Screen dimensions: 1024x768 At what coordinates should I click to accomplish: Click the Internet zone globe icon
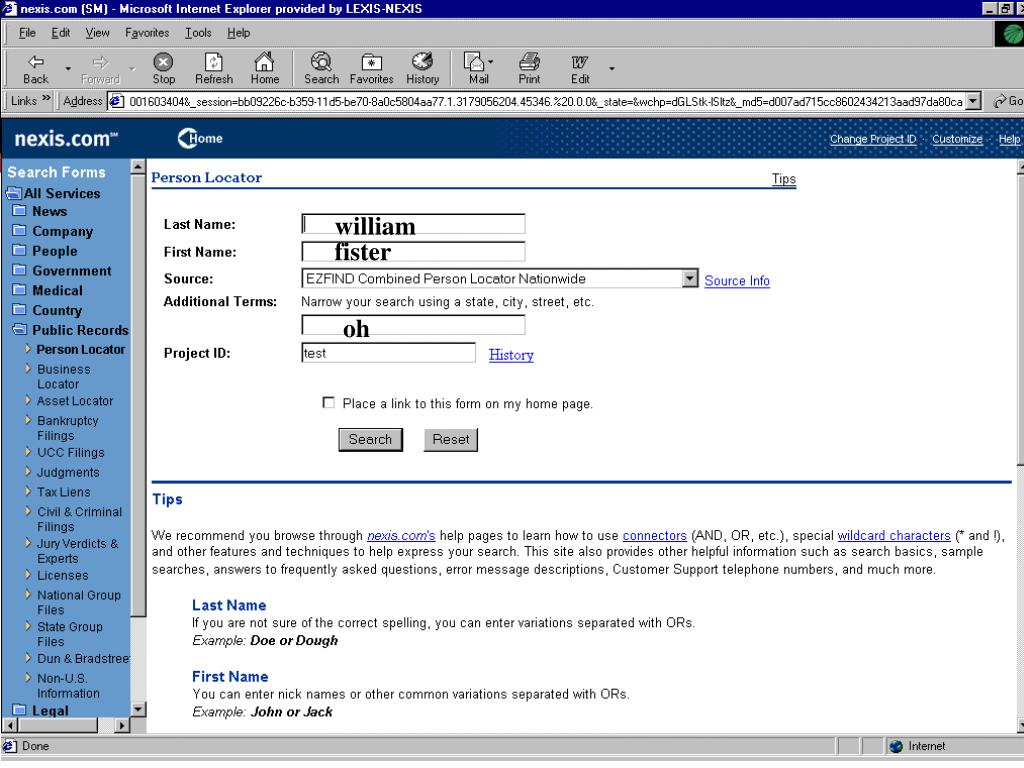[x=896, y=746]
